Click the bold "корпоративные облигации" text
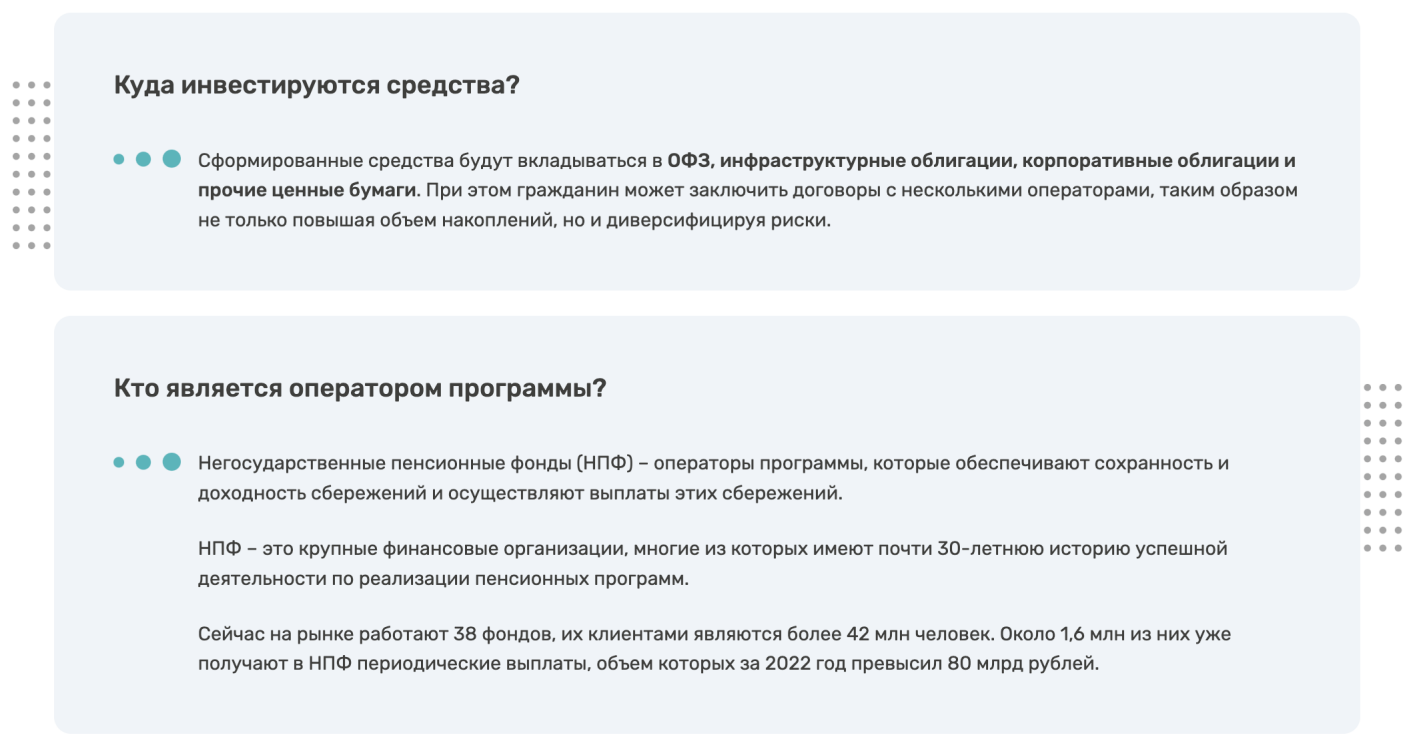Screen dimensions: 1424x746 tap(1150, 161)
